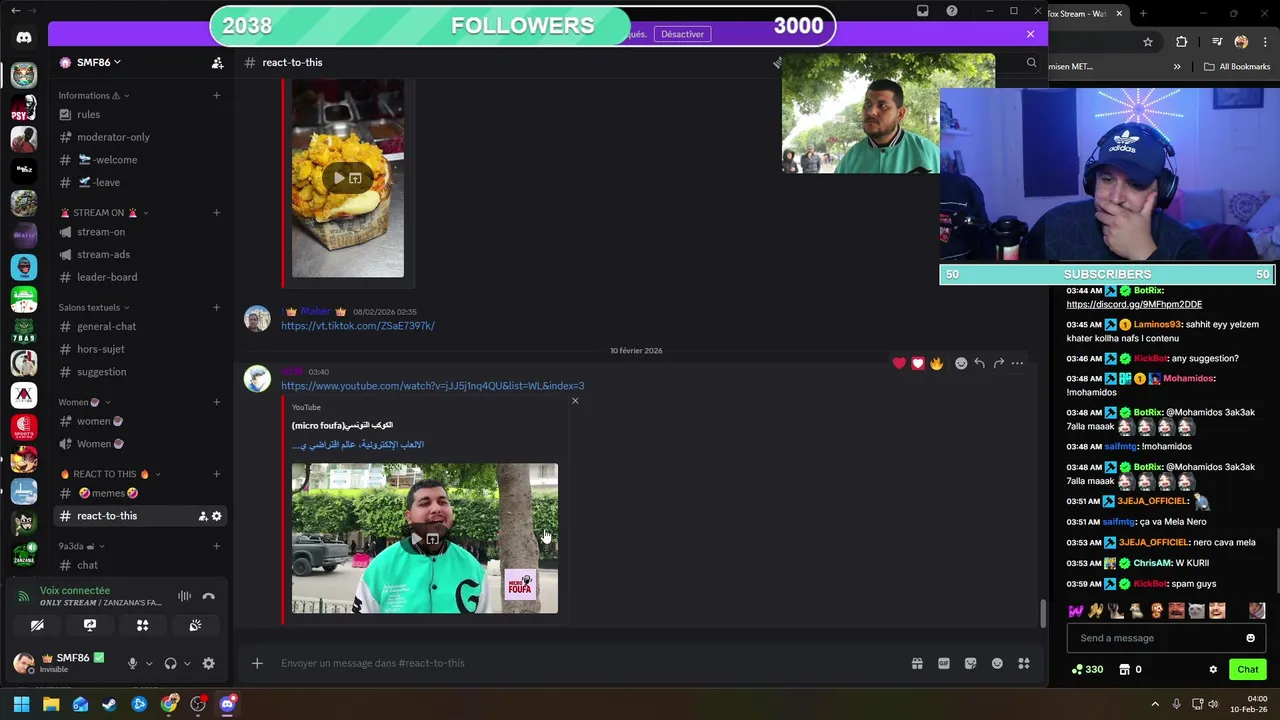
Task: Add channel to STREAM ON category
Action: (216, 213)
